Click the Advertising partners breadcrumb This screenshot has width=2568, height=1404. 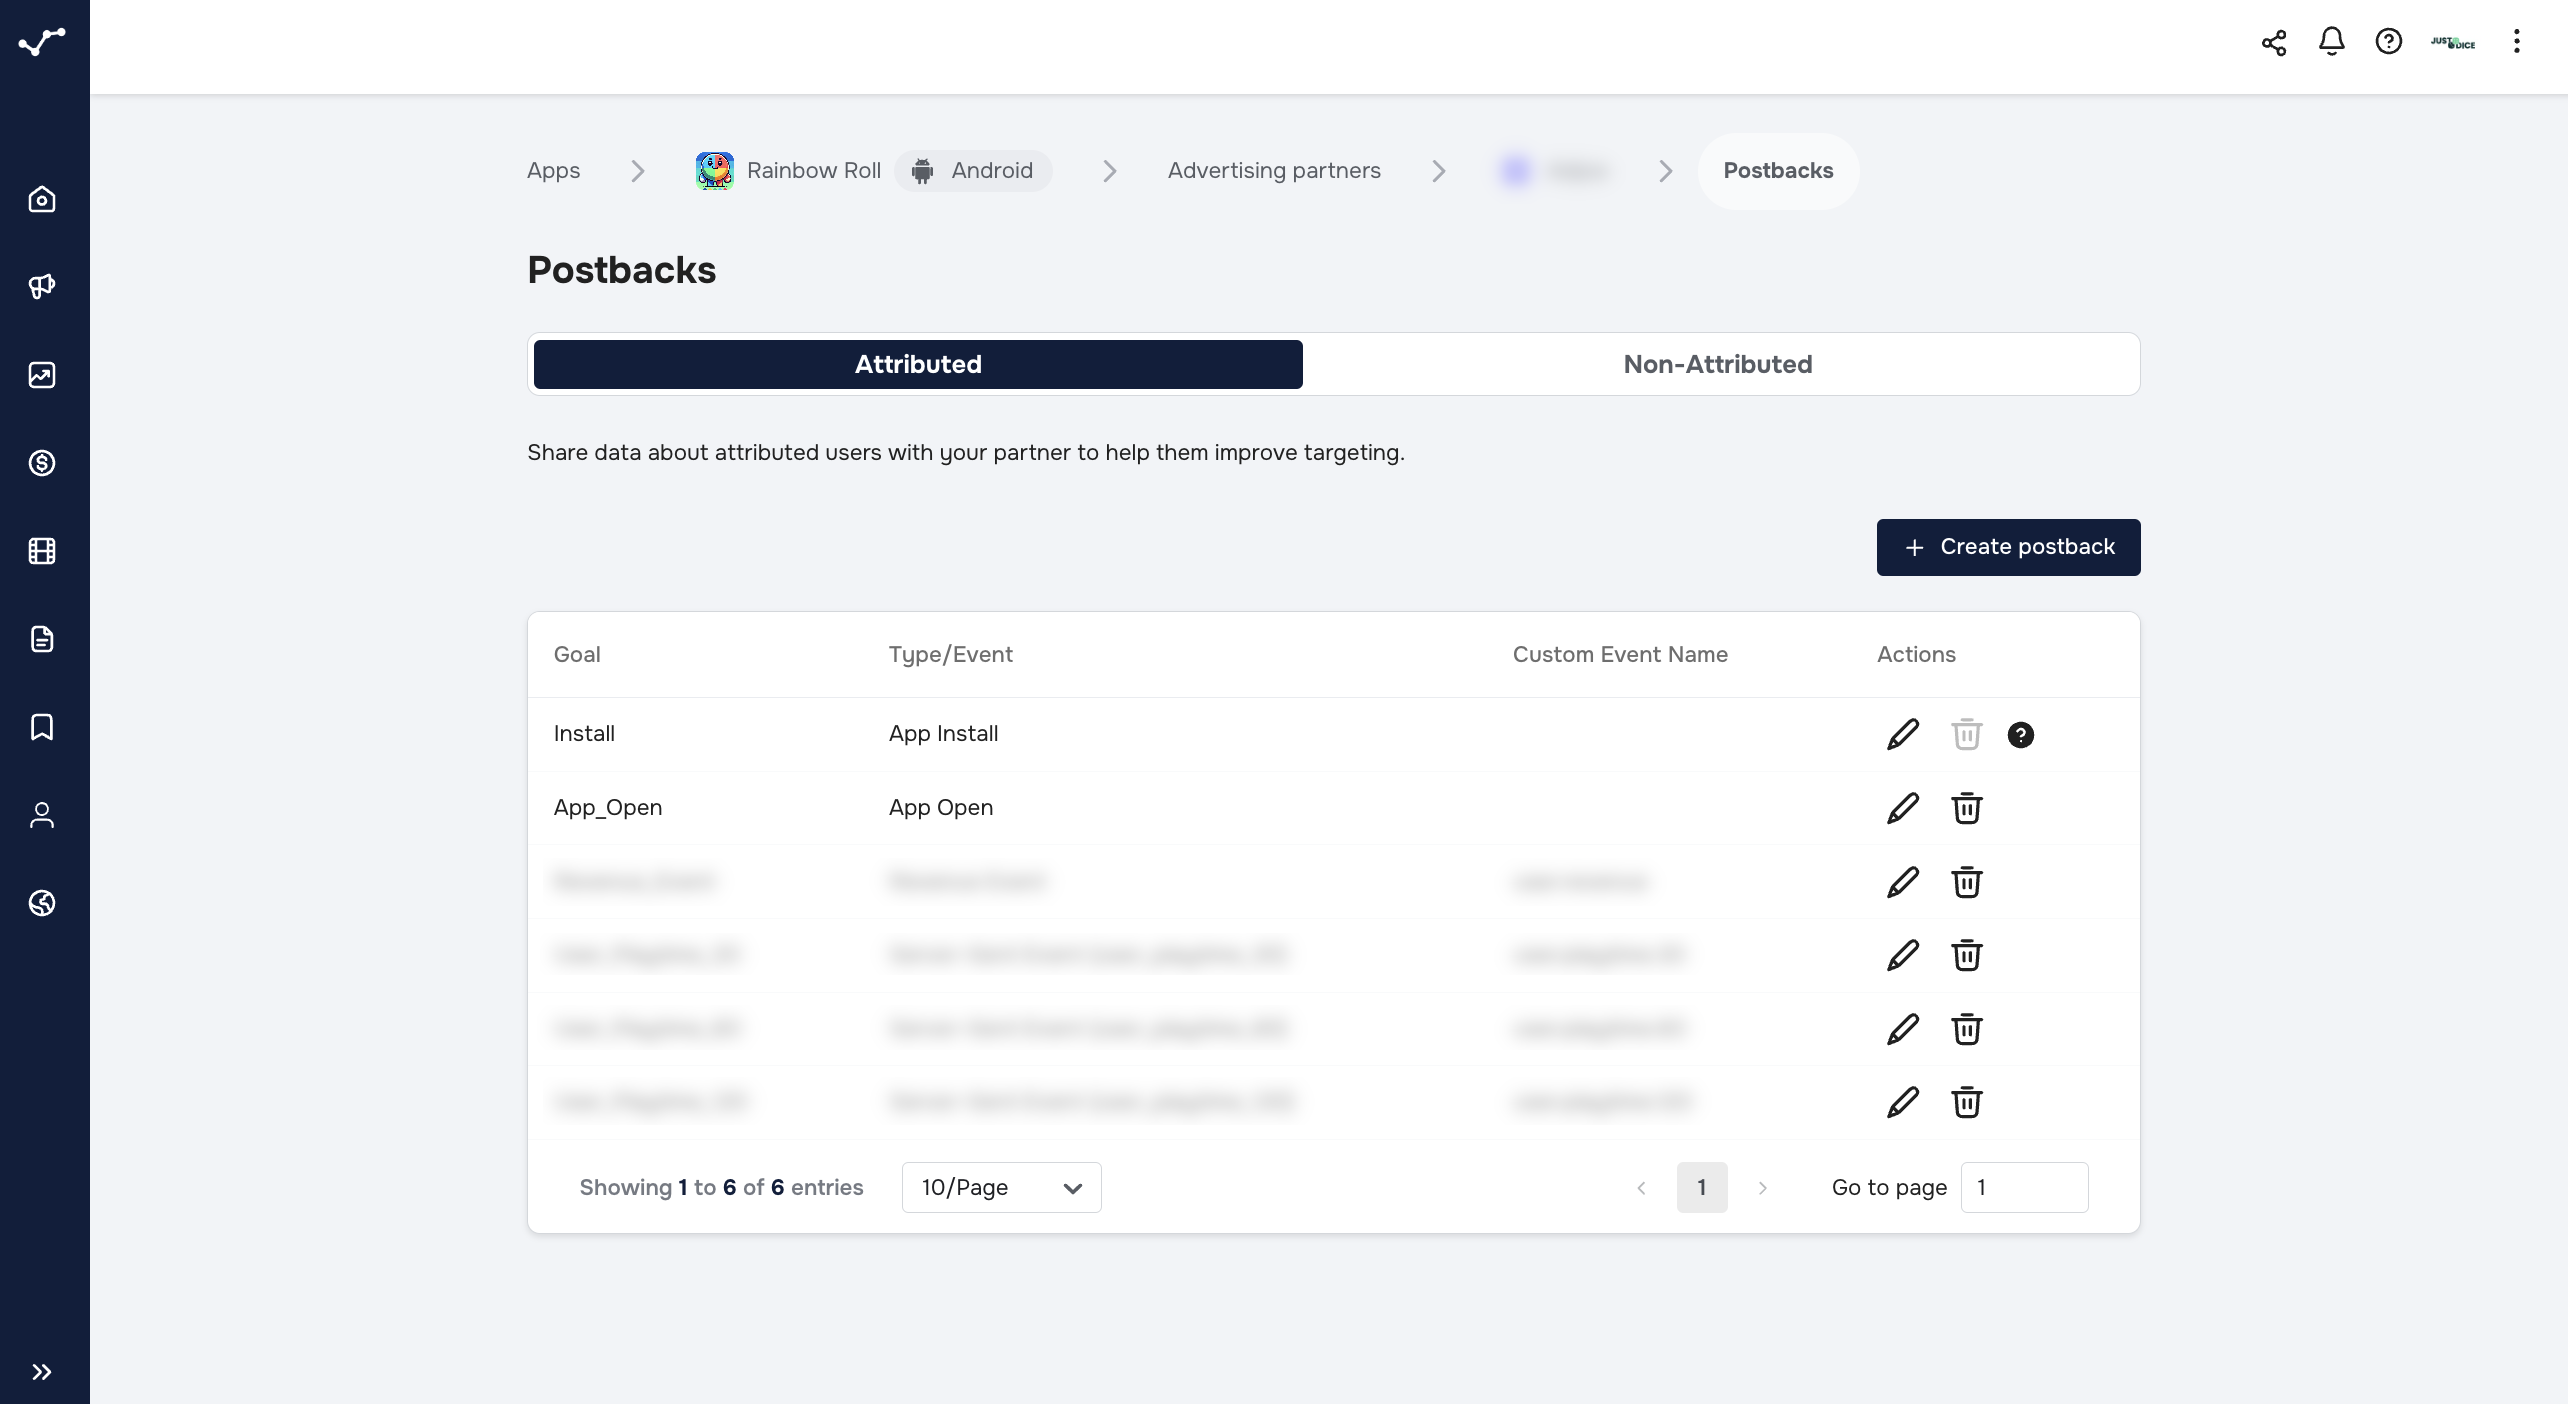coord(1274,168)
